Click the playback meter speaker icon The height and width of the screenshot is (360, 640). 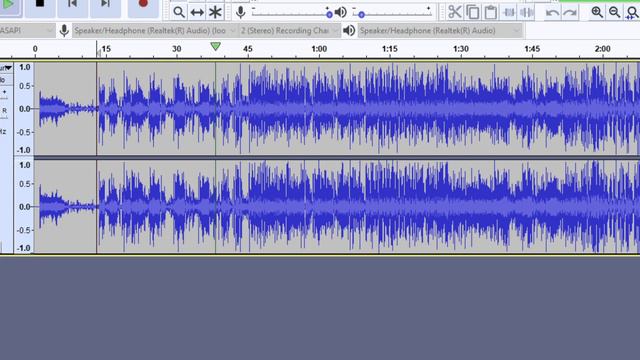pyautogui.click(x=340, y=12)
